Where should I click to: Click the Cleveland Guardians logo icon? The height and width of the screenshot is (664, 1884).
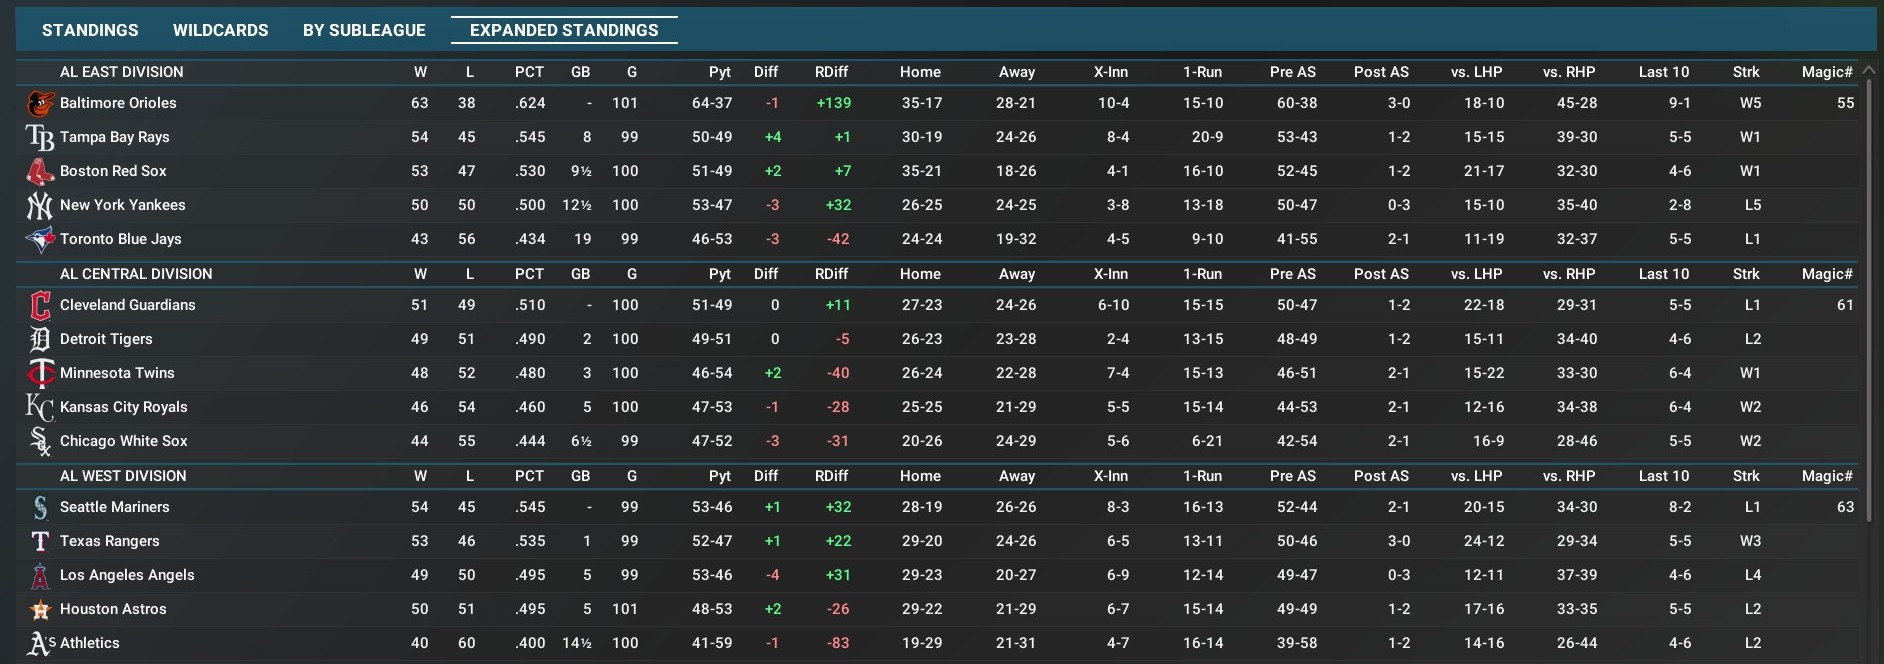tap(40, 305)
